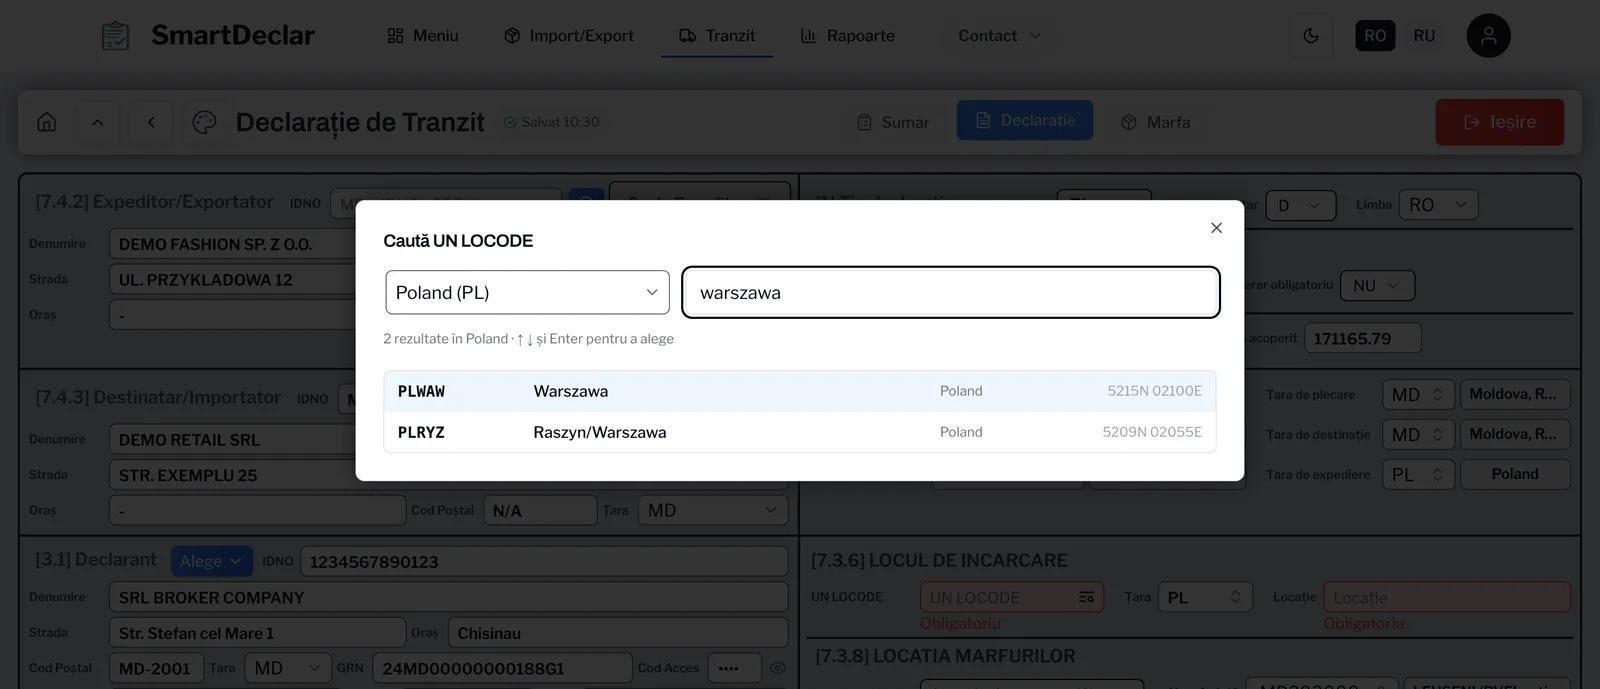The width and height of the screenshot is (1600, 689).
Task: Click the Poland country name field
Action: [1515, 474]
